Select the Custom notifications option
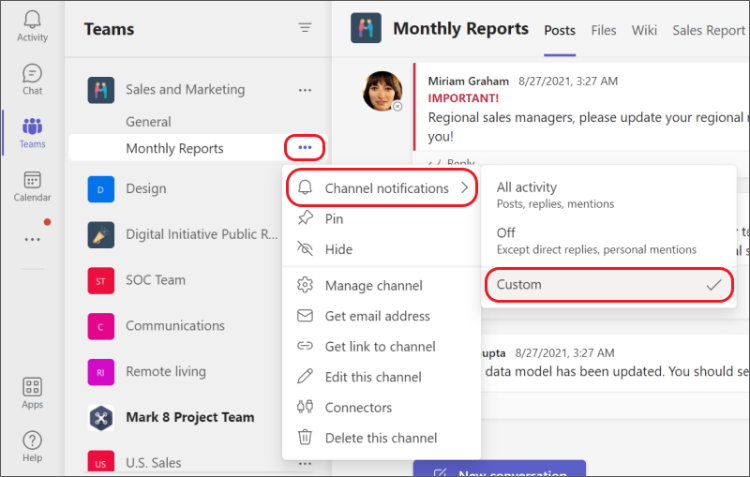Viewport: 750px width, 477px height. point(607,285)
